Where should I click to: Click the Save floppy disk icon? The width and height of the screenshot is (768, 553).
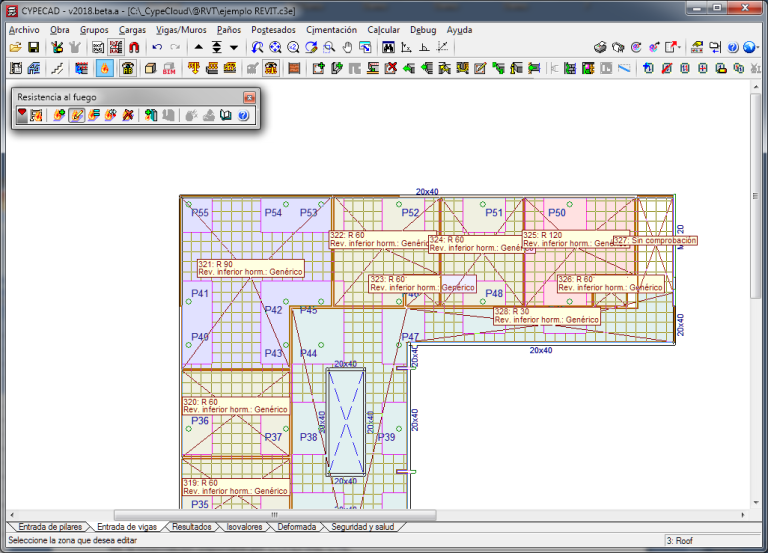[33, 47]
